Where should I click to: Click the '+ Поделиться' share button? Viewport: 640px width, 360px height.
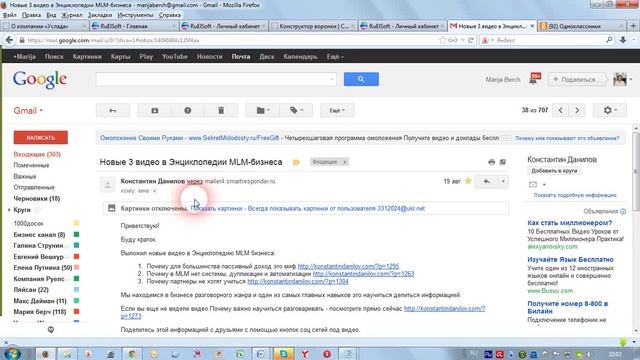578,80
